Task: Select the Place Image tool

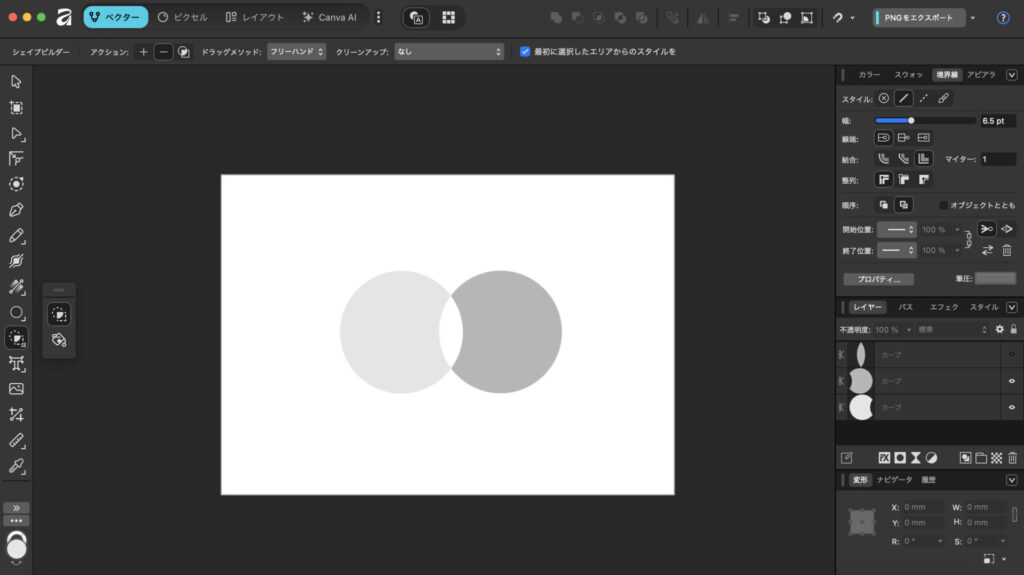Action: click(16, 389)
